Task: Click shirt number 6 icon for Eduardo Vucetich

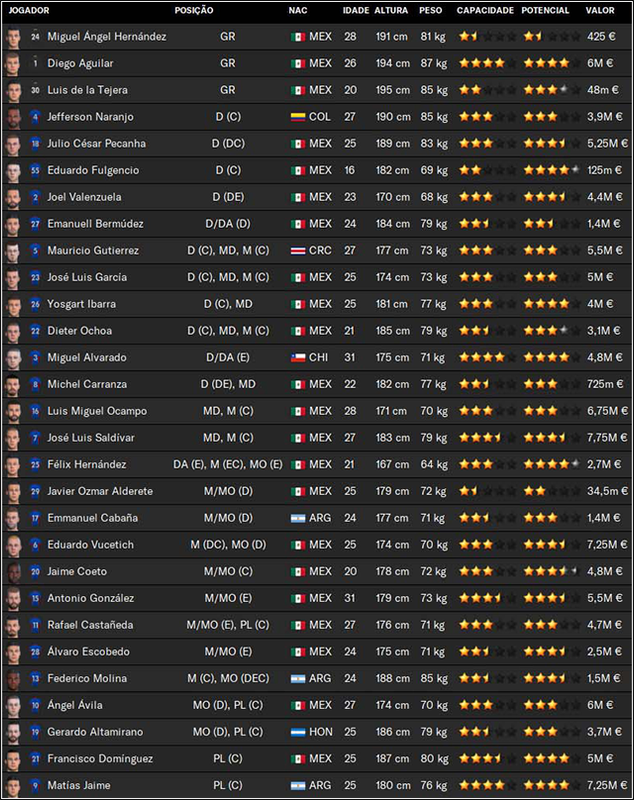Action: 35,544
